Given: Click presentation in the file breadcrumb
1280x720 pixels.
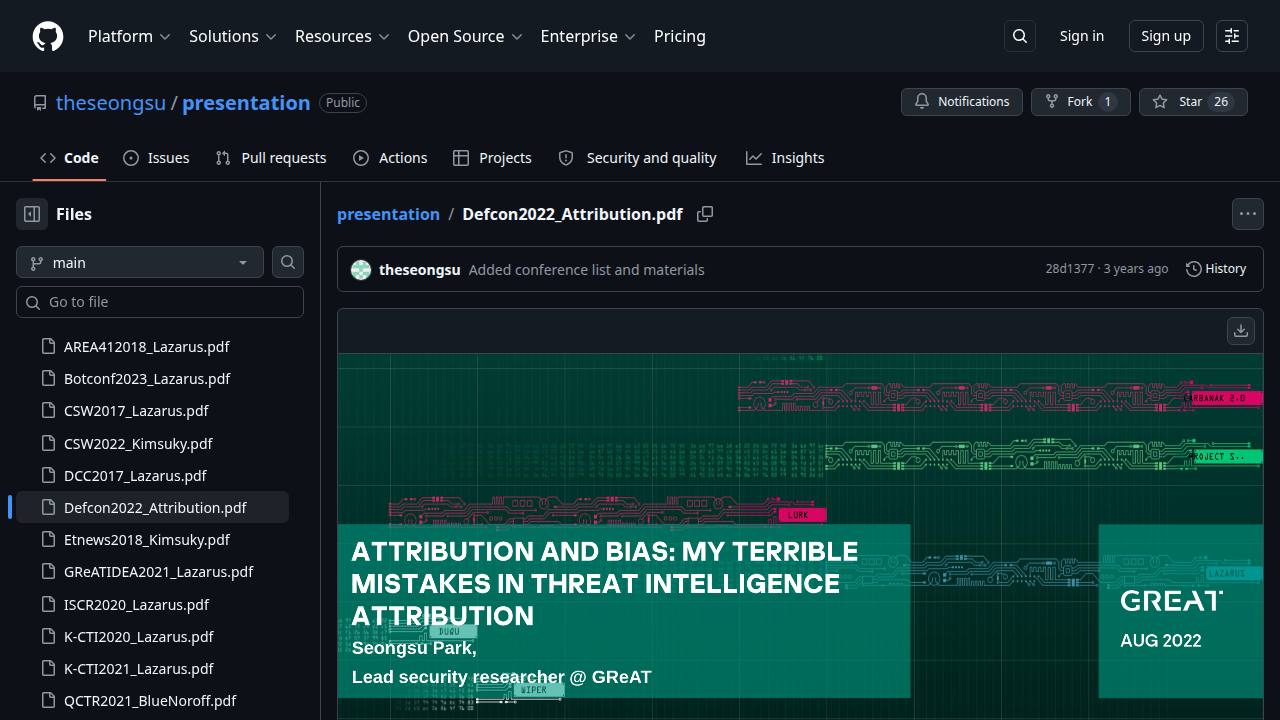Looking at the screenshot, I should (388, 214).
